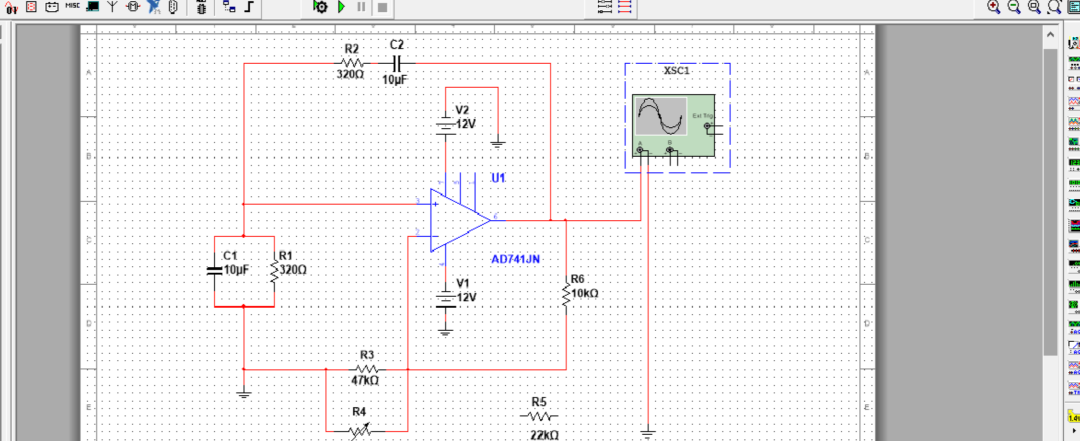1080x441 pixels.
Task: Select the XSC1 oscilloscope on the schematic
Action: coord(673,126)
